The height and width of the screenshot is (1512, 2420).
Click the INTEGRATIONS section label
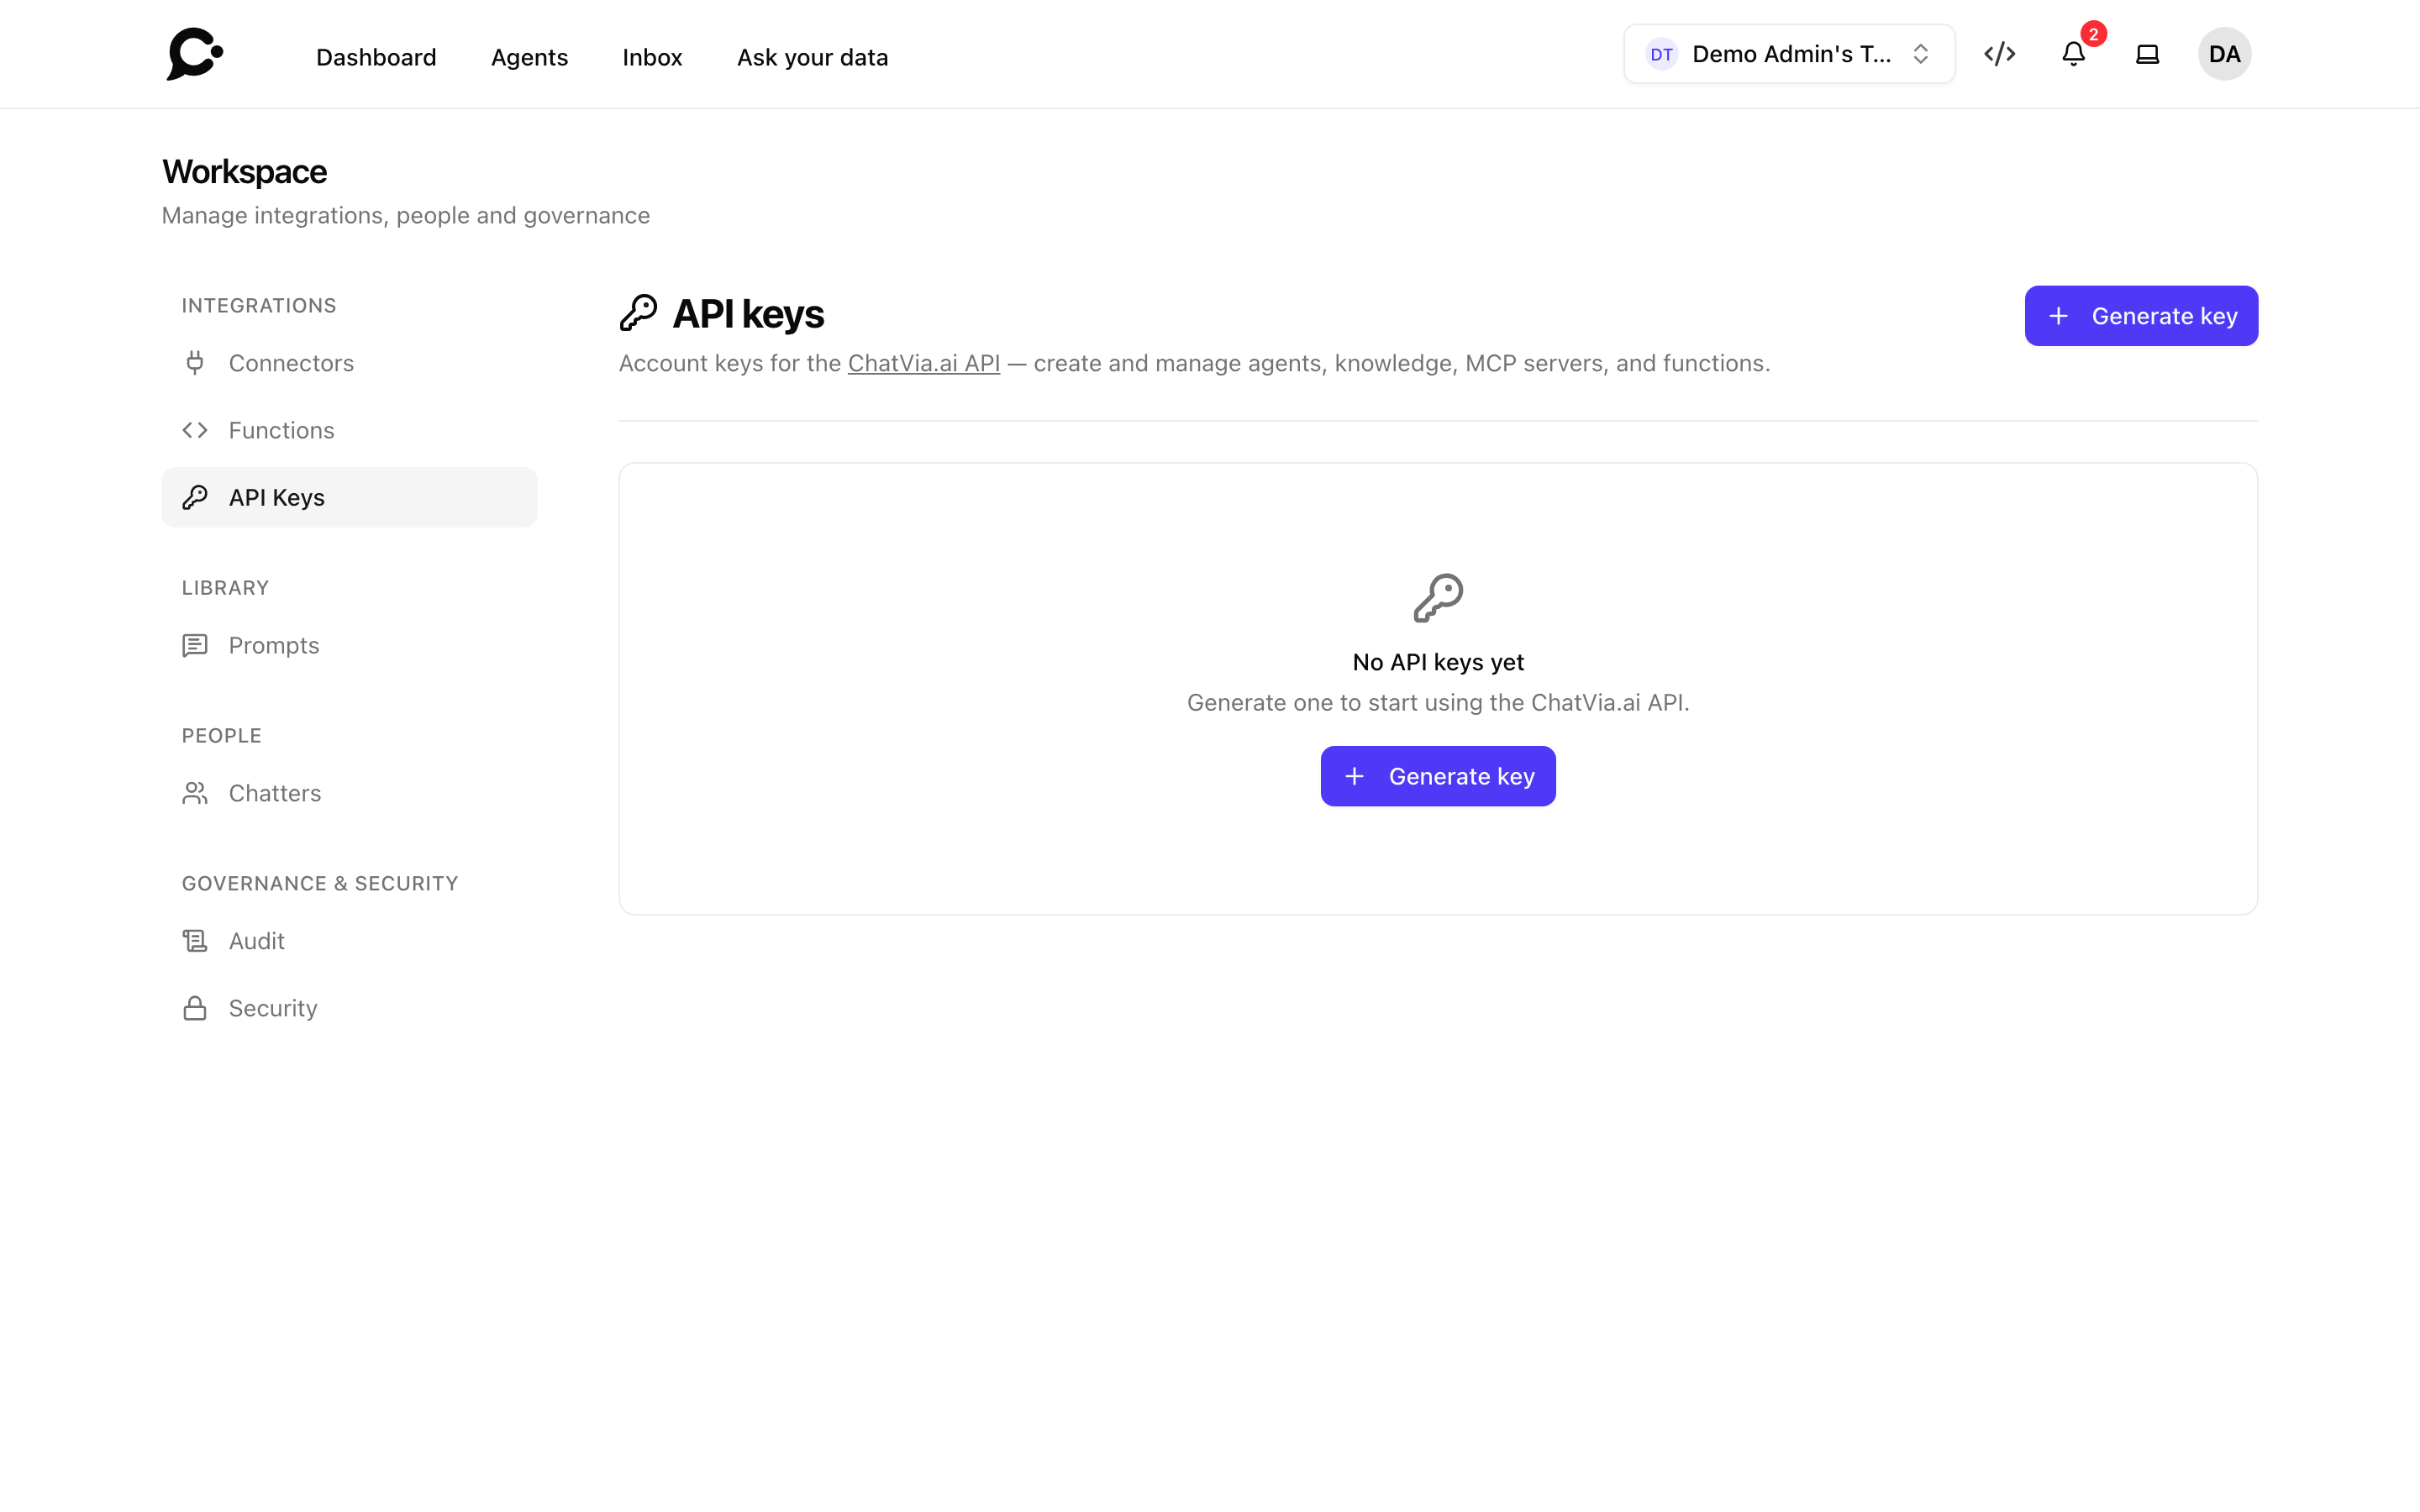click(259, 305)
